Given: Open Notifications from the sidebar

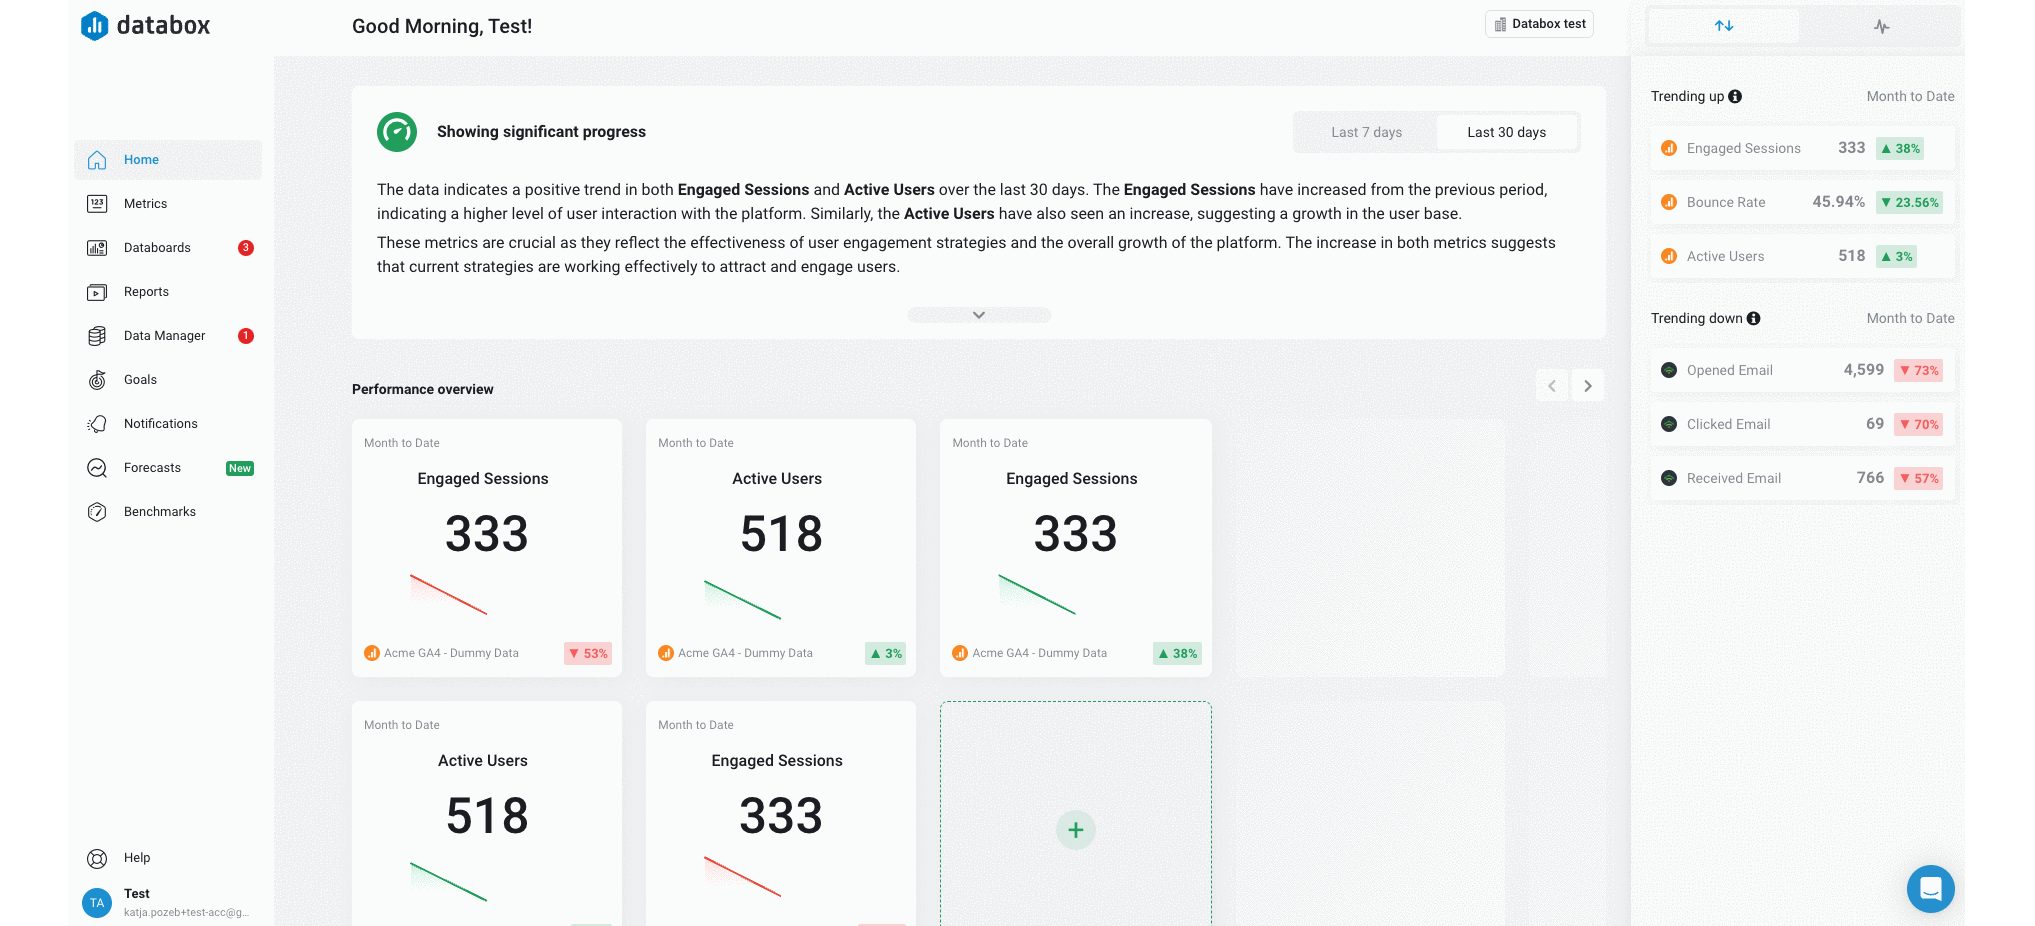Looking at the screenshot, I should [x=160, y=423].
